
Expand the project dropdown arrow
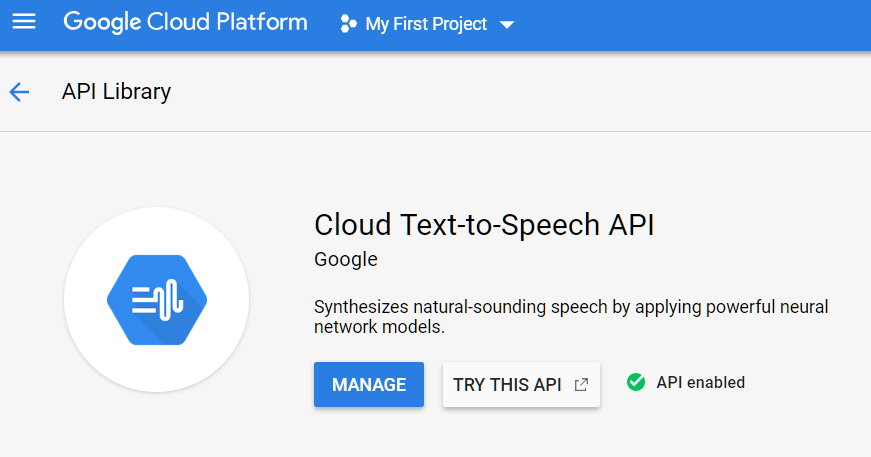tap(507, 25)
